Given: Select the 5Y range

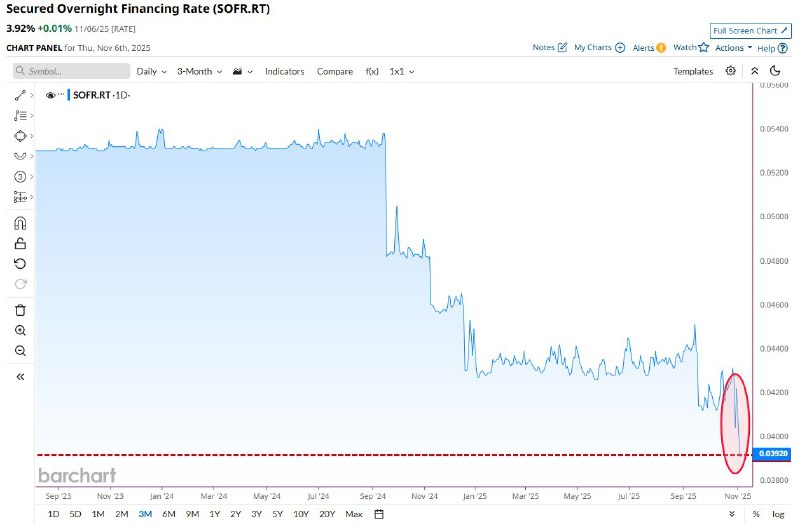Looking at the screenshot, I should click(277, 514).
